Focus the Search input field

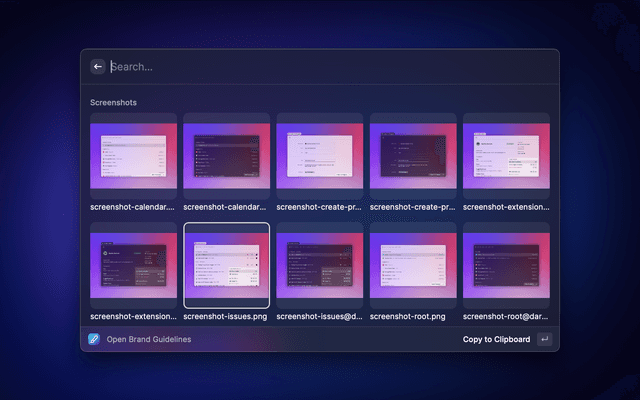click(320, 67)
